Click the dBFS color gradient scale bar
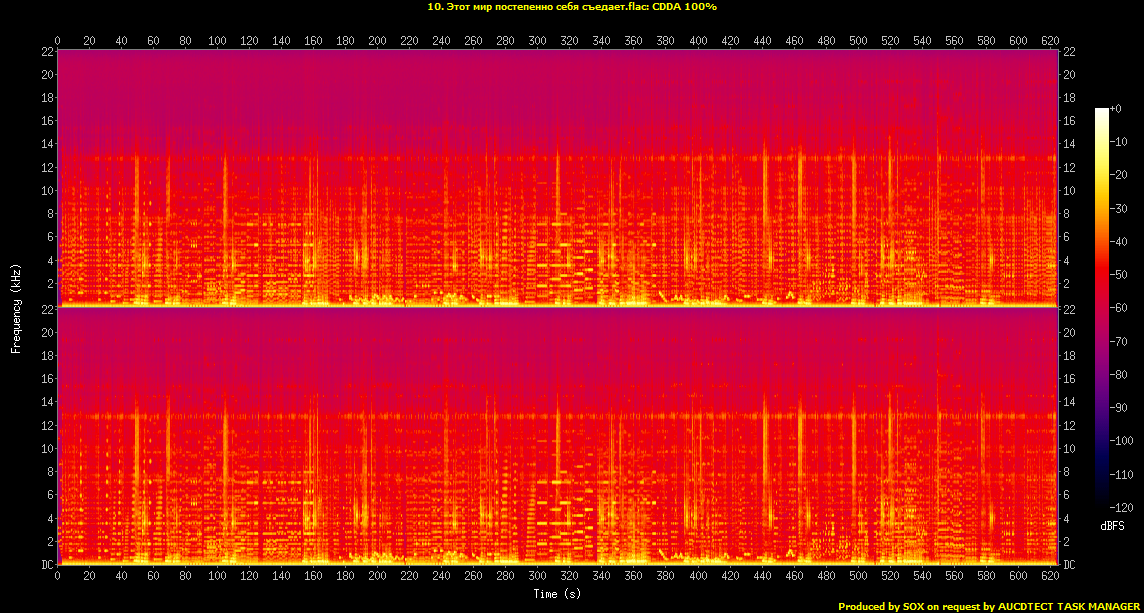Viewport: 1144px width, 613px height. point(1101,307)
